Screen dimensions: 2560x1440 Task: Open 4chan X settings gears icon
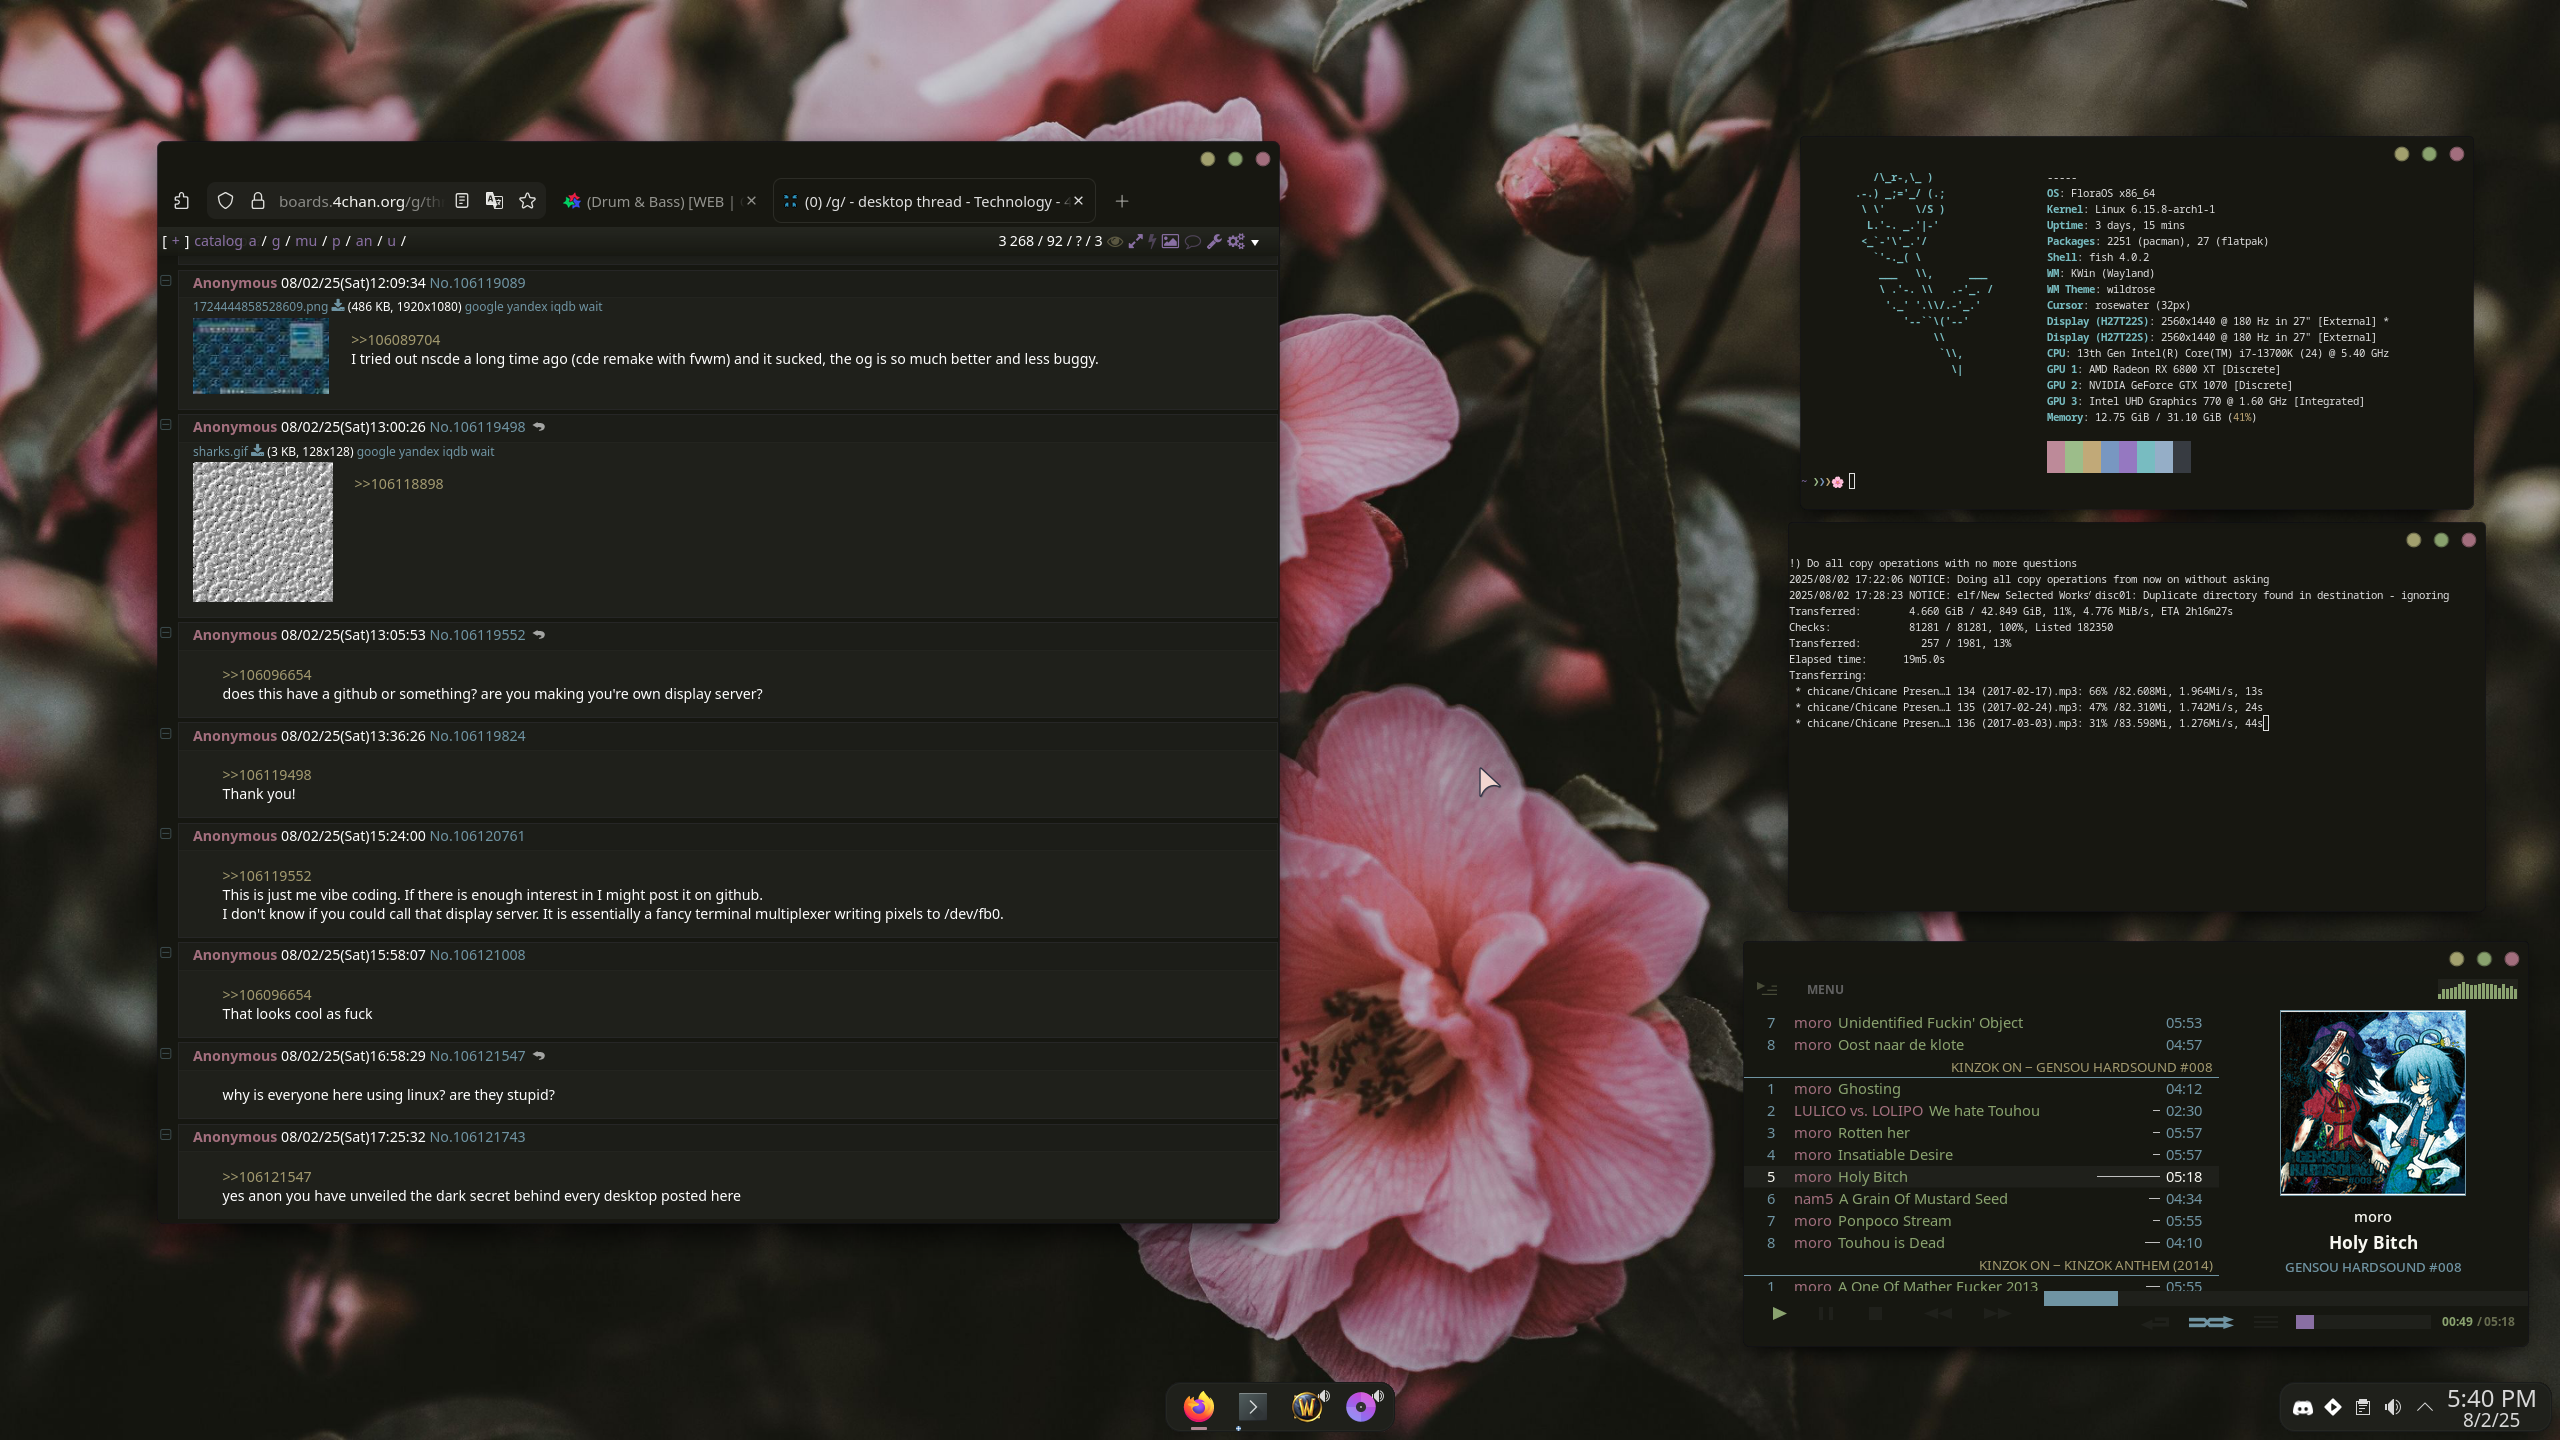point(1236,241)
